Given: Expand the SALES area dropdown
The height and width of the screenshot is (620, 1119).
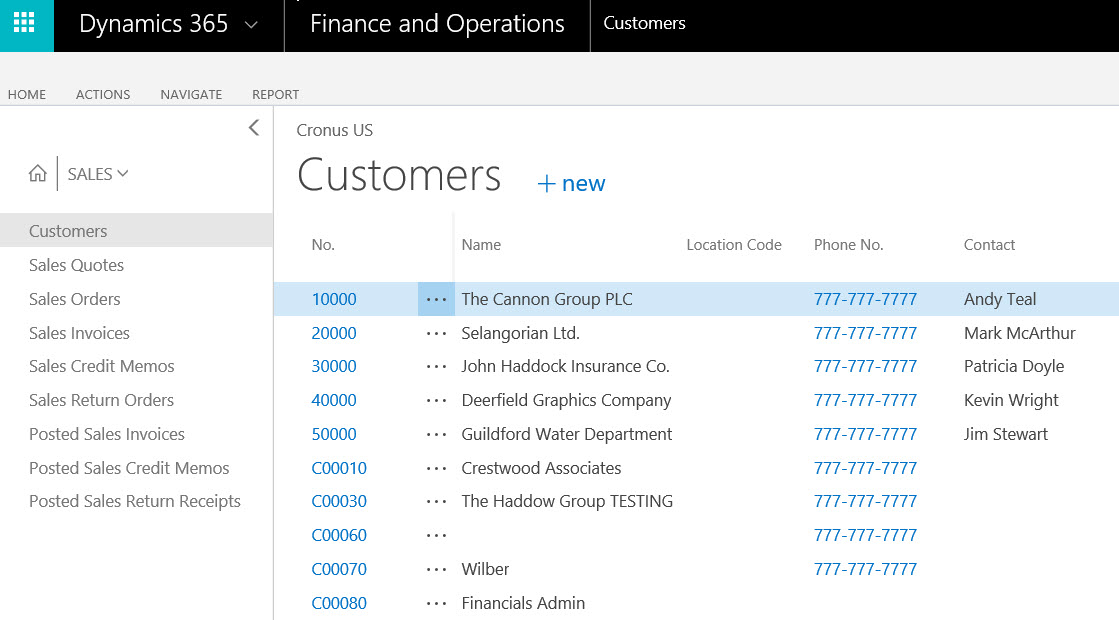Looking at the screenshot, I should (x=98, y=174).
